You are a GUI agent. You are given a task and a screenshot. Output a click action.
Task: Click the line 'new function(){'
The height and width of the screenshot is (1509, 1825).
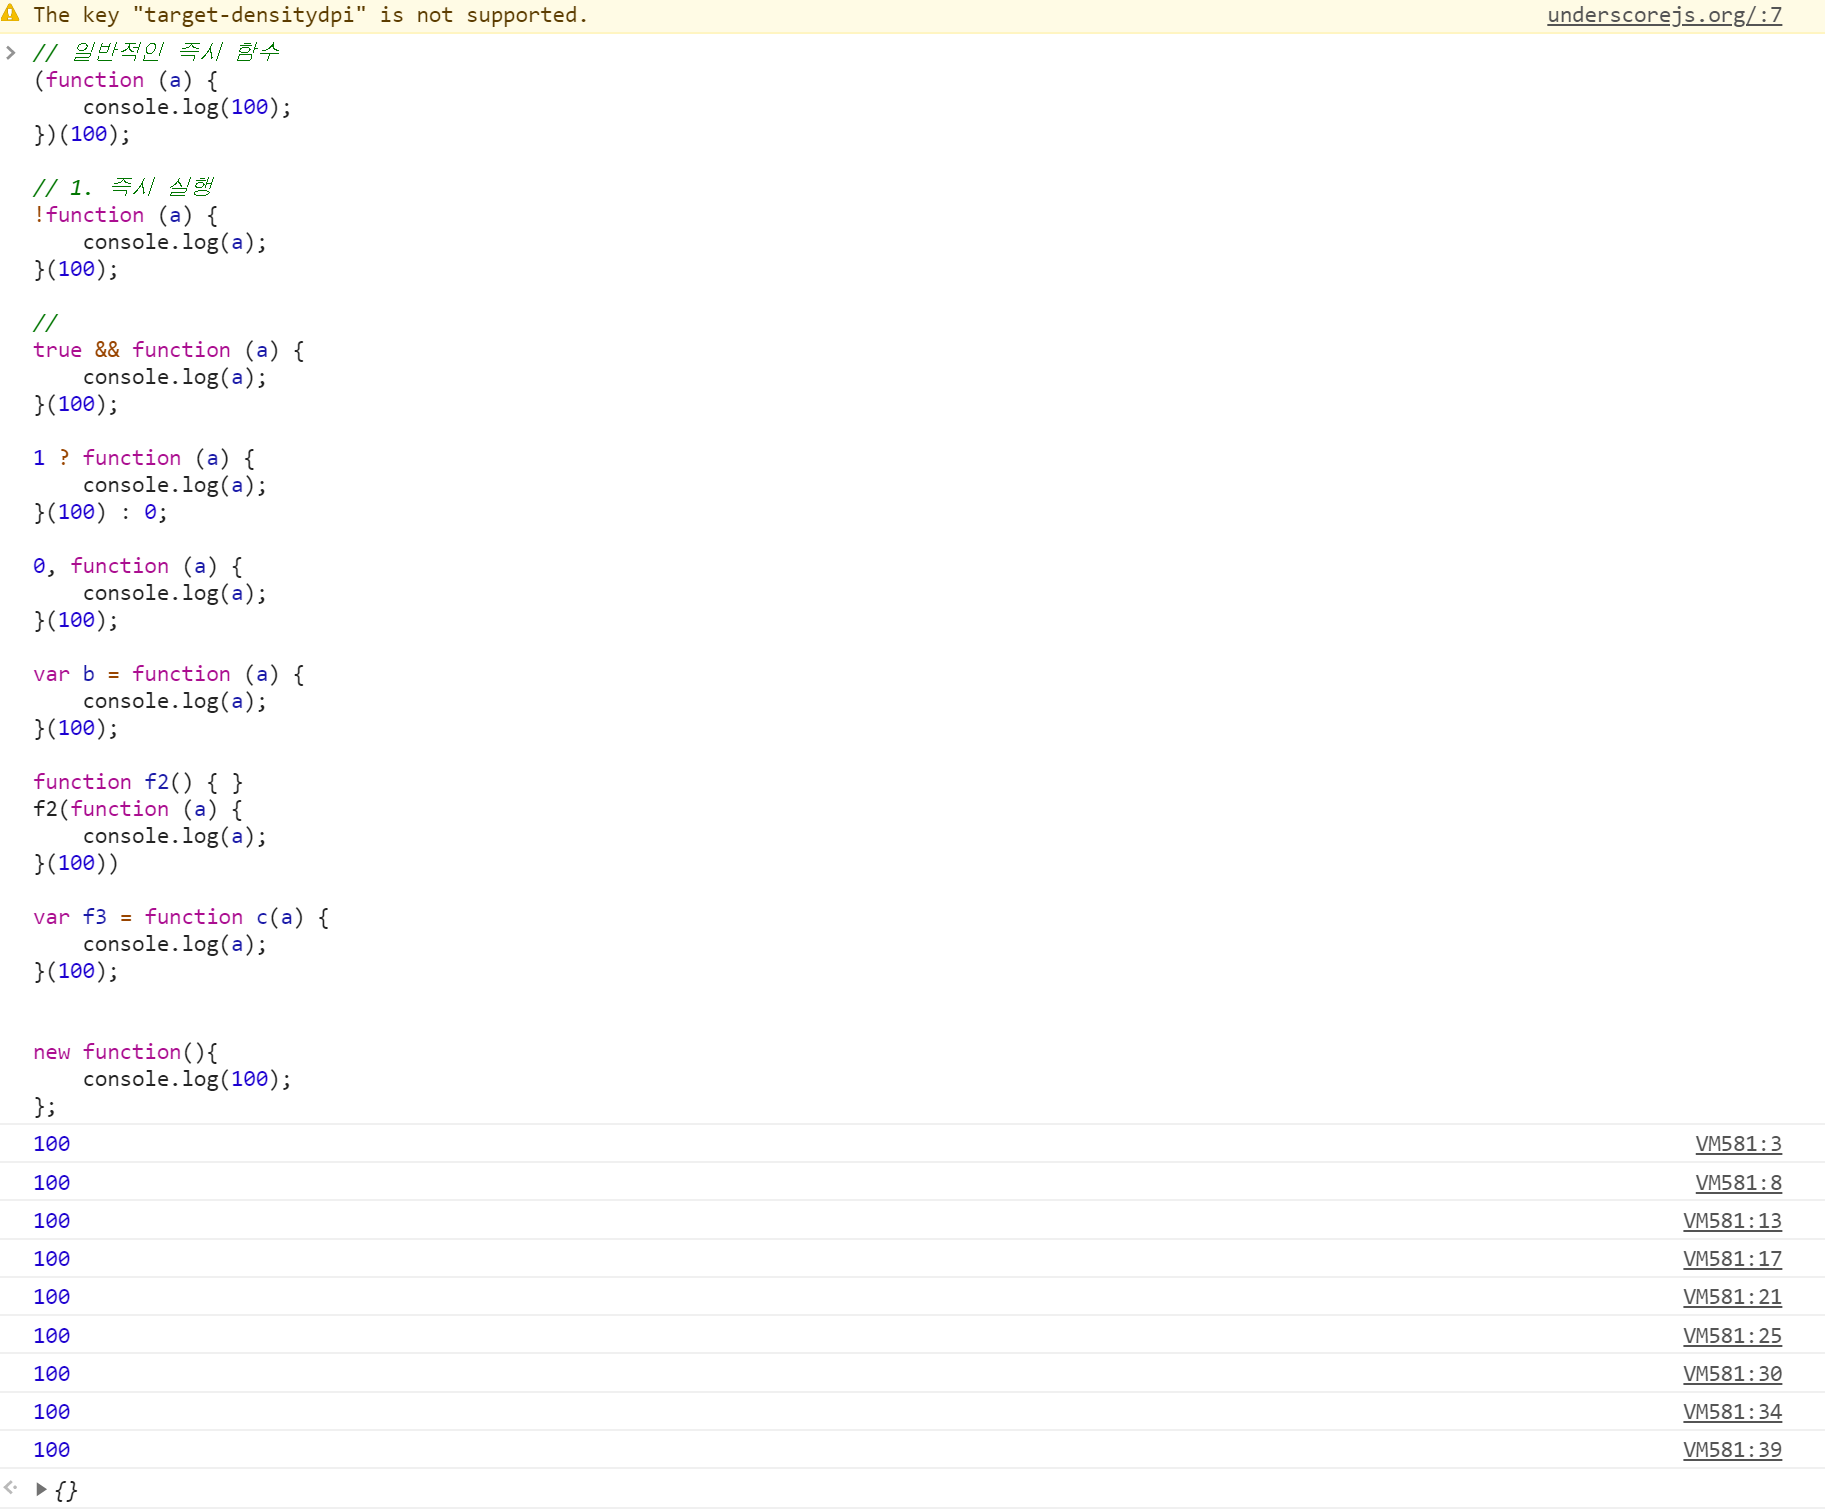point(126,1052)
